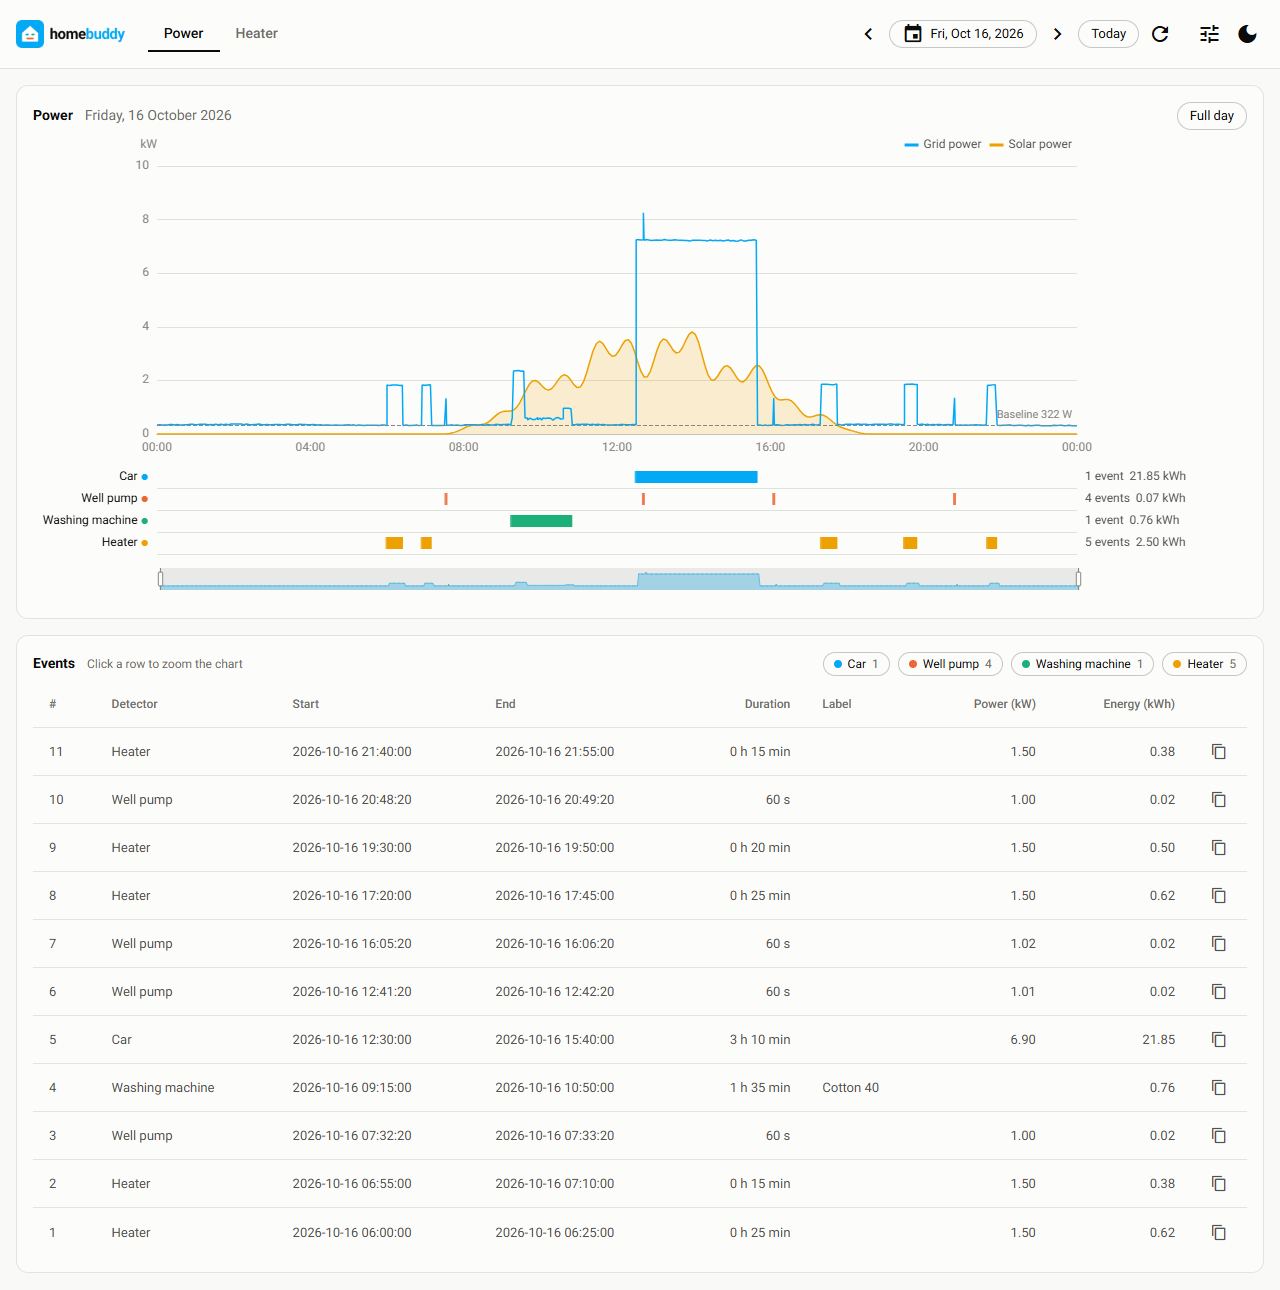Select event ending 2026-10-16 10:50:00
This screenshot has width=1280, height=1290.
click(x=640, y=1088)
